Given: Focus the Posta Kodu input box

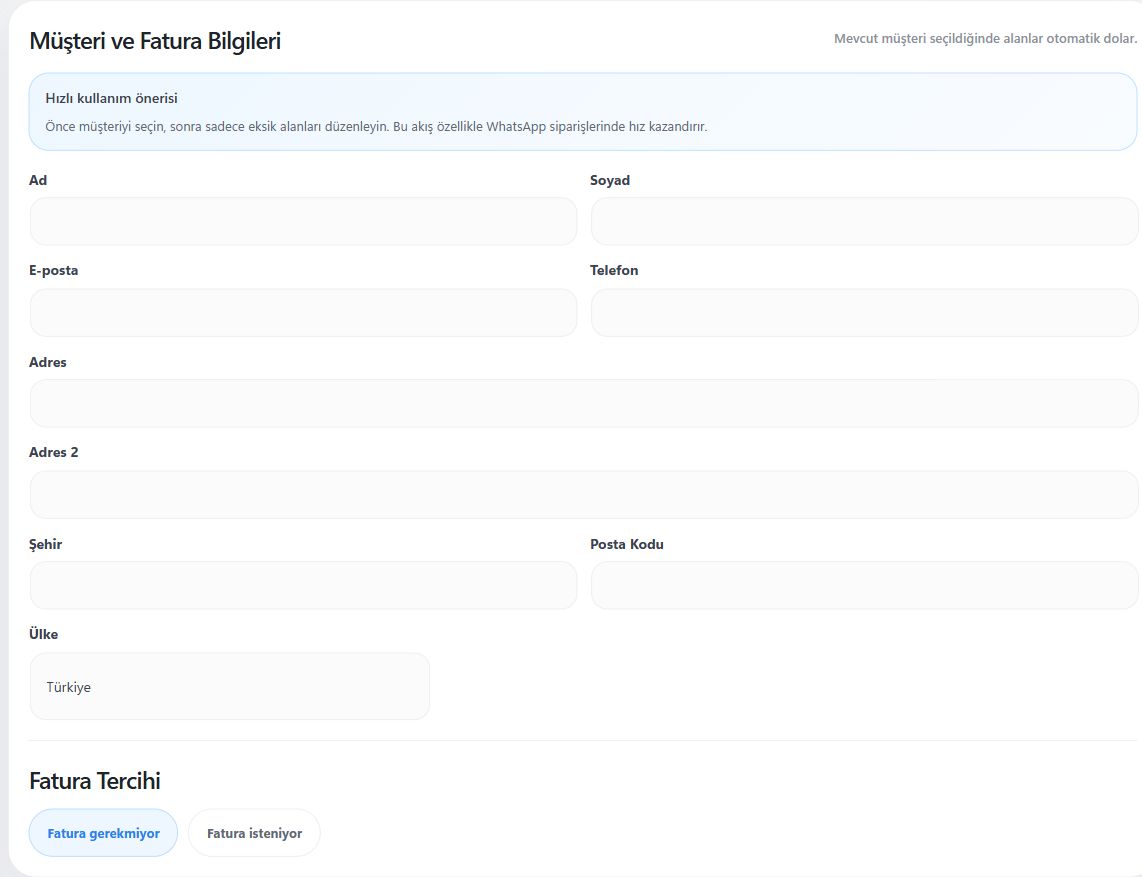Looking at the screenshot, I should [x=864, y=586].
